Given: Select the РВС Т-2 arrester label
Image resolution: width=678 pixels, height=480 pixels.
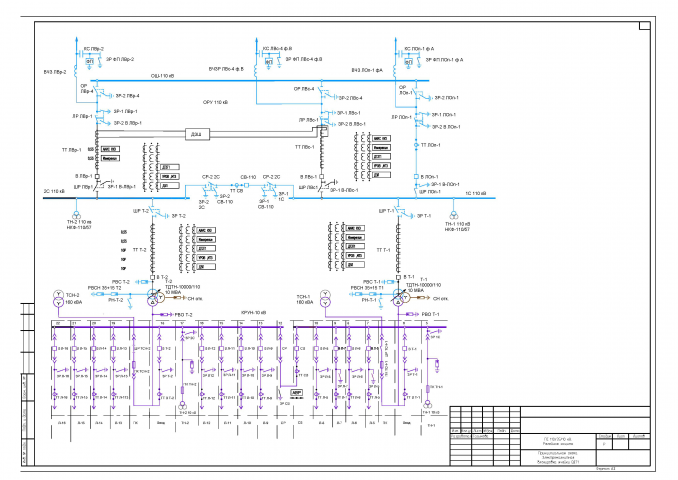Looking at the screenshot, I should point(121,282).
